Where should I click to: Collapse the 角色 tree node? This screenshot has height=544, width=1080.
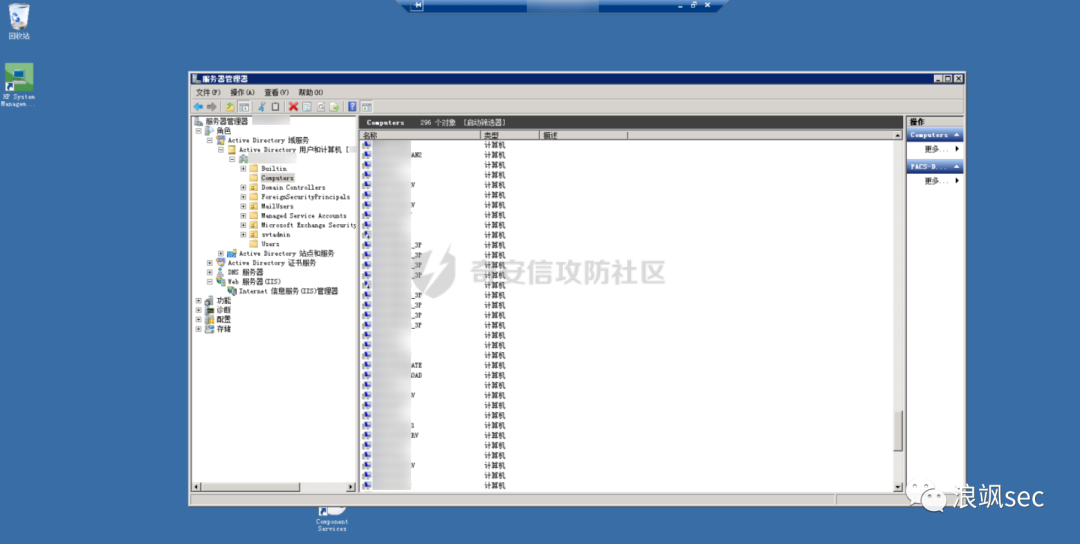click(198, 131)
